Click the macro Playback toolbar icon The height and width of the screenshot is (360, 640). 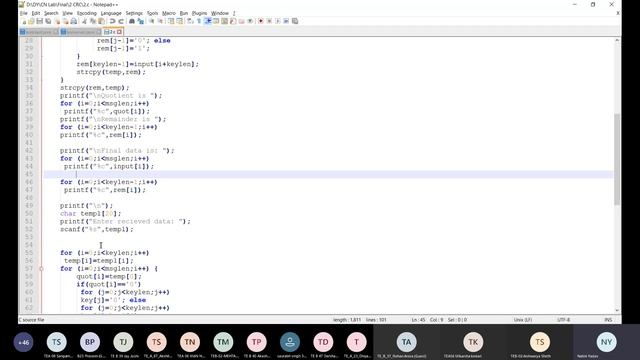click(278, 21)
